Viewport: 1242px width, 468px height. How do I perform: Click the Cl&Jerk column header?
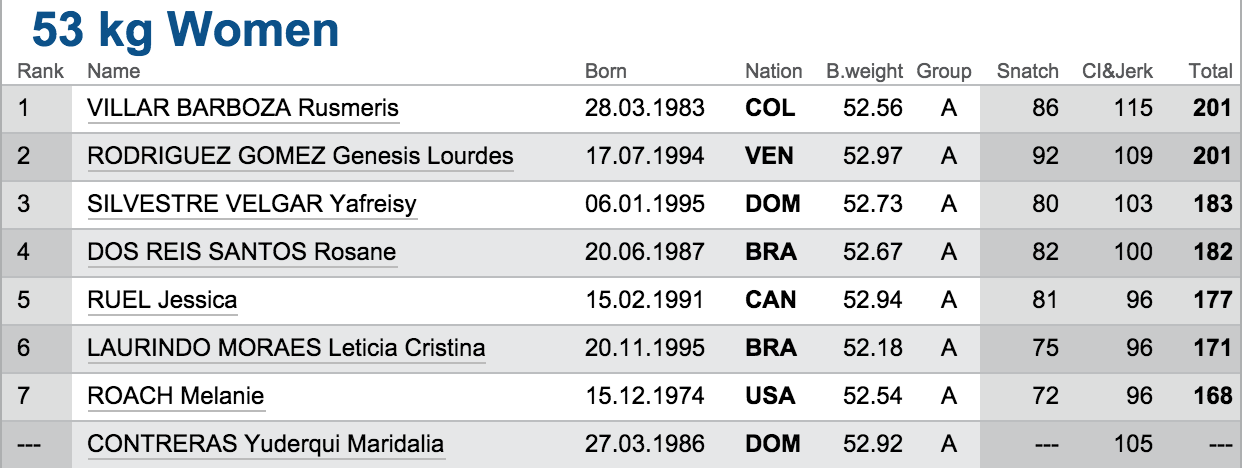pyautogui.click(x=1118, y=71)
